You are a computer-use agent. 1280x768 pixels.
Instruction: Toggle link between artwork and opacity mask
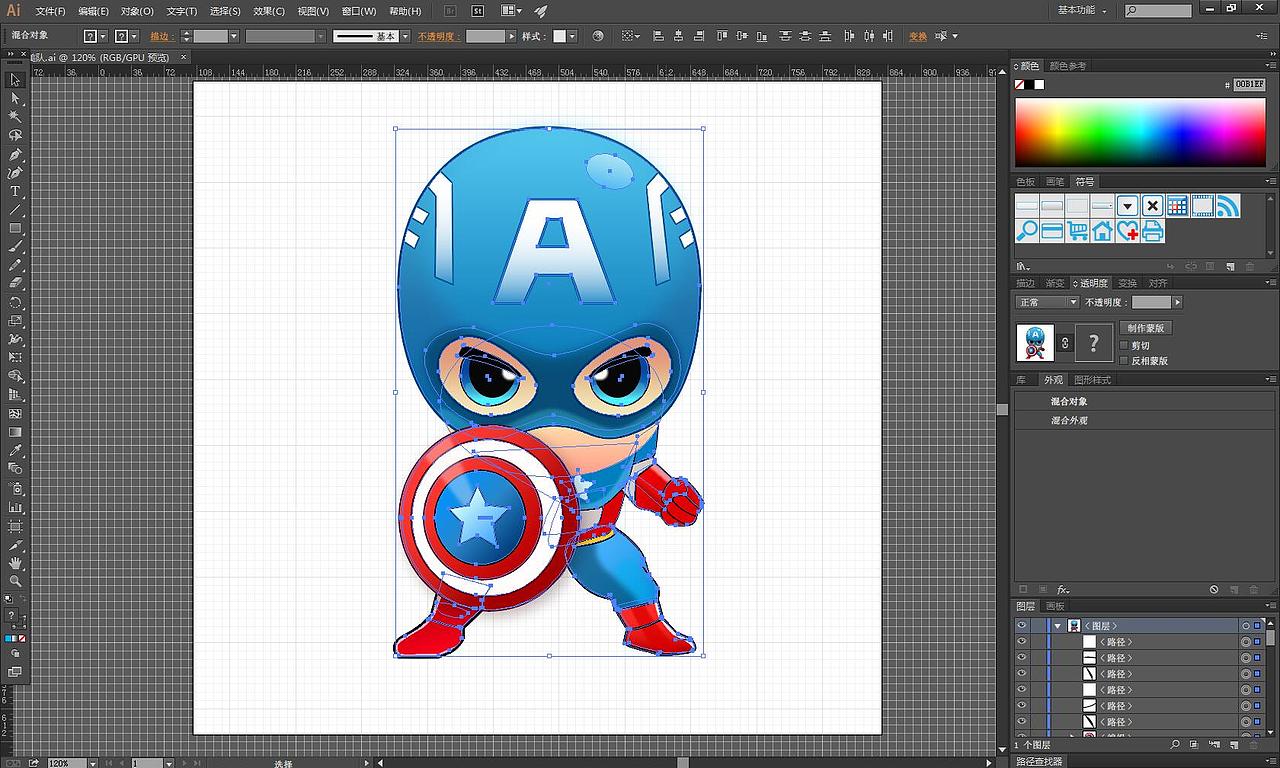point(1065,343)
